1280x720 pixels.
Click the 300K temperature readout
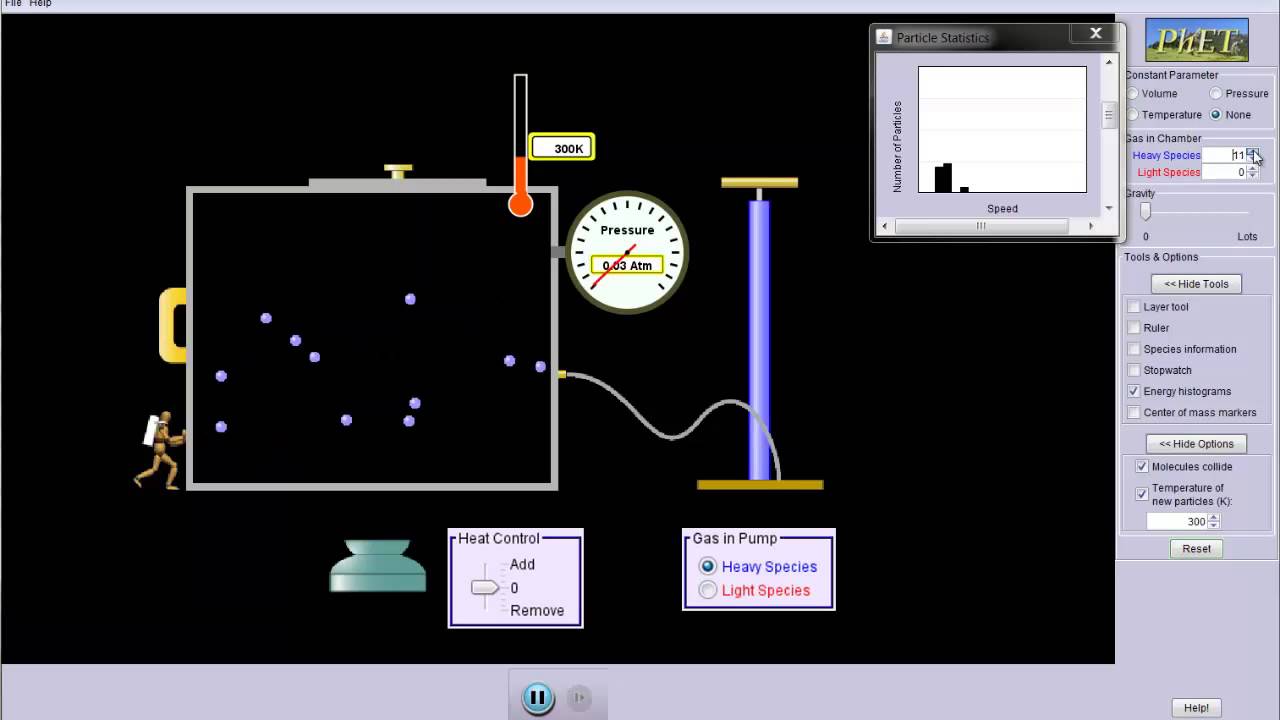(x=562, y=148)
